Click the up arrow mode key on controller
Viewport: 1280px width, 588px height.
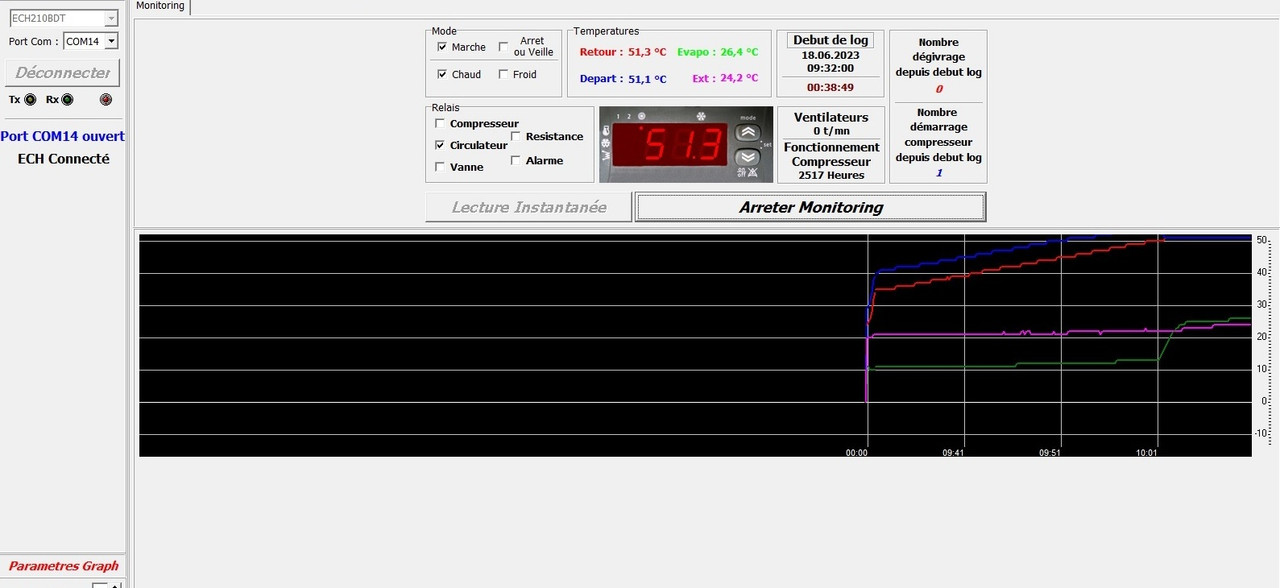(x=748, y=132)
